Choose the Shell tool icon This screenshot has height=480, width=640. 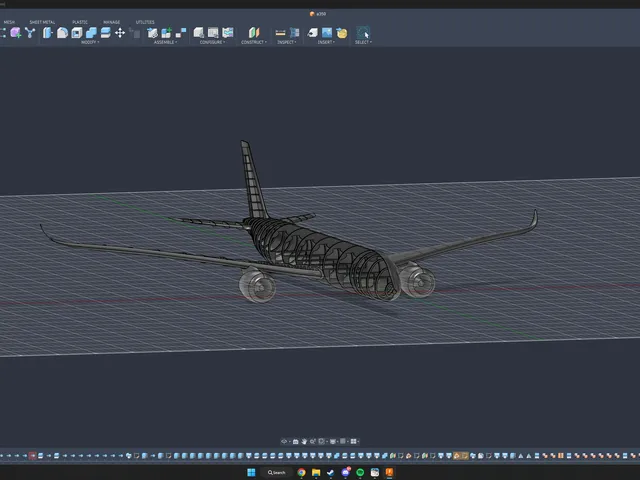[77, 33]
